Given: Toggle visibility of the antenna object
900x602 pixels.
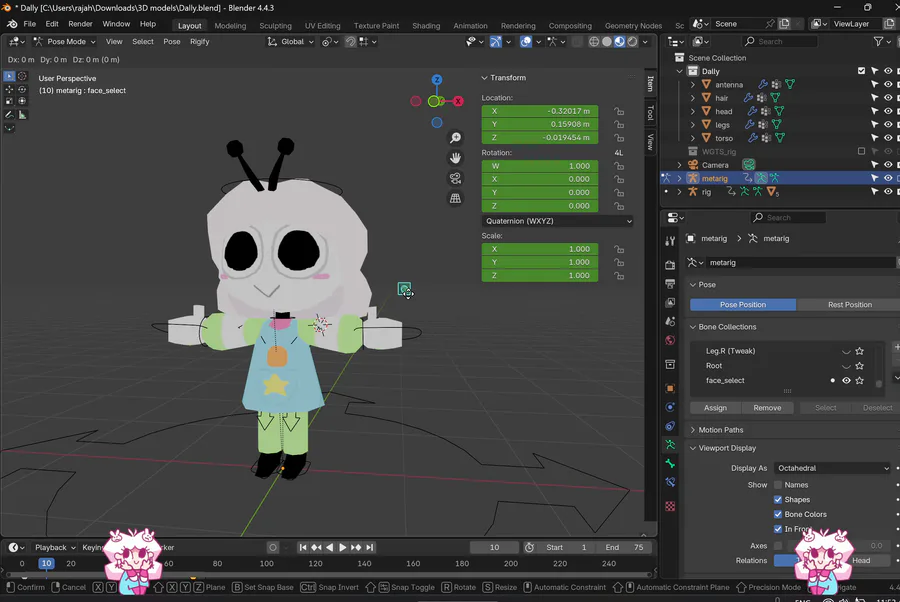Looking at the screenshot, I should pyautogui.click(x=888, y=84).
